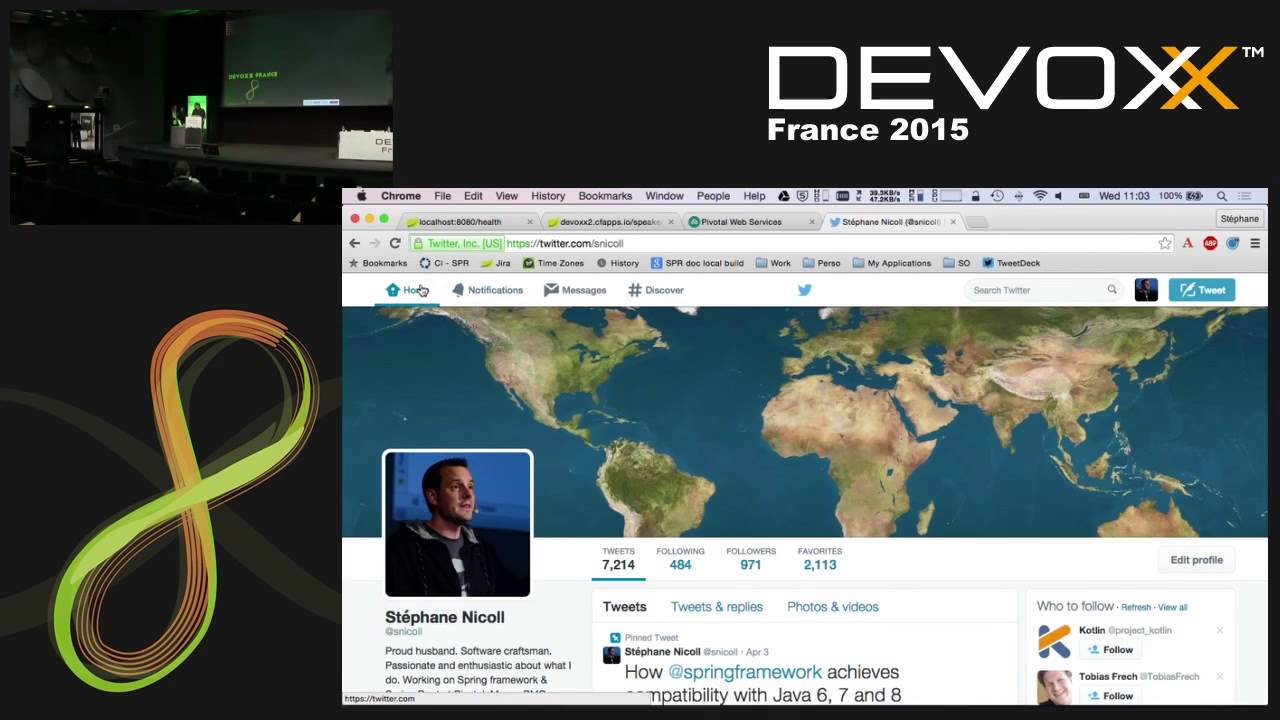The width and height of the screenshot is (1280, 720).
Task: Switch to Tweets & replies tab
Action: (x=717, y=607)
